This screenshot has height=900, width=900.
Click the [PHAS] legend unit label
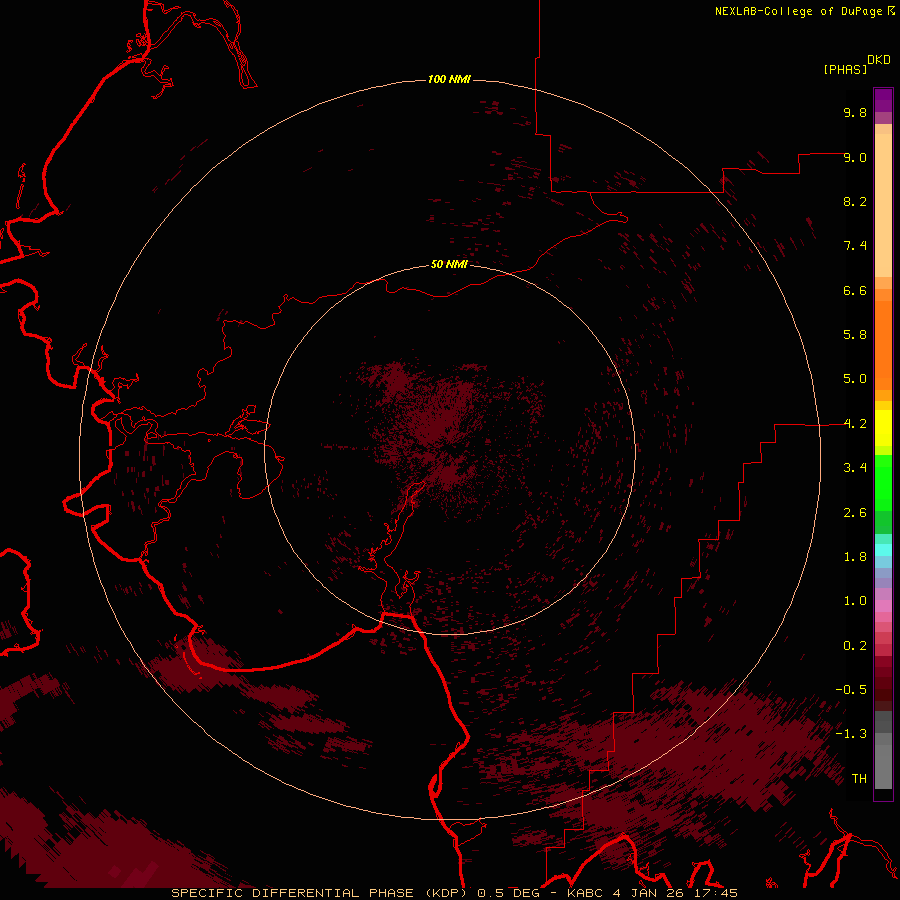click(x=845, y=69)
